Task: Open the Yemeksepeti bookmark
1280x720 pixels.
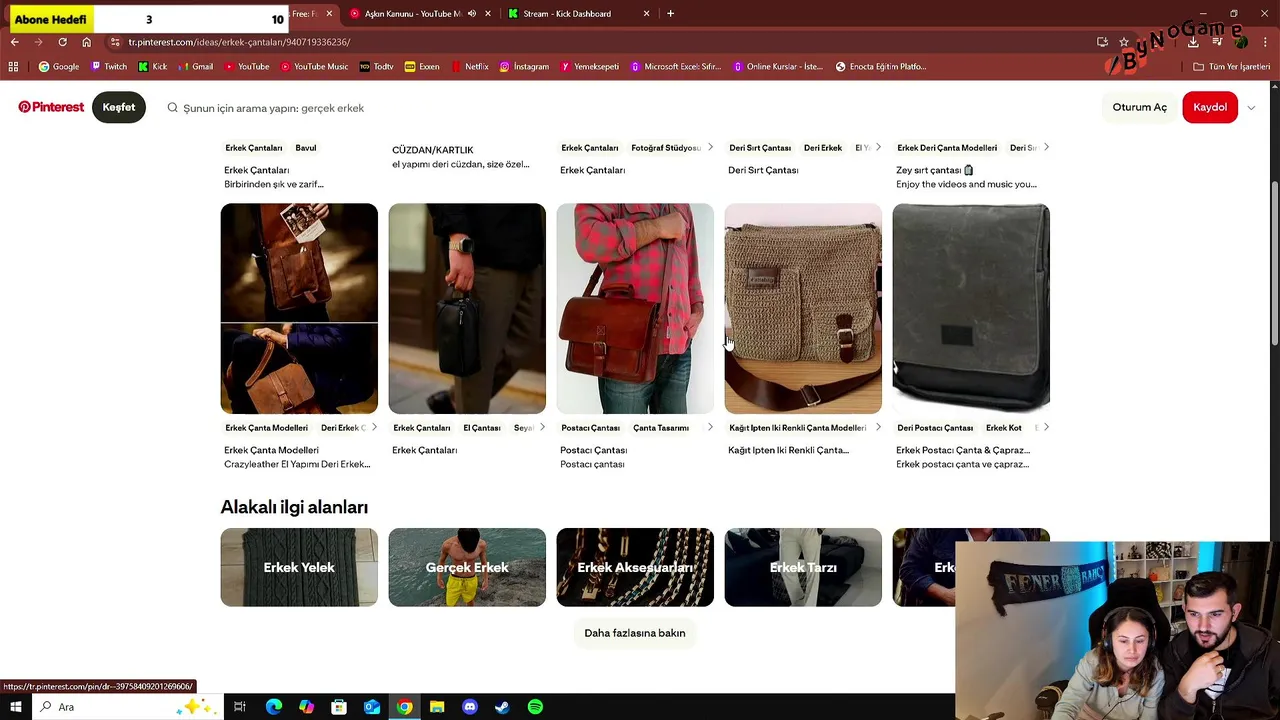Action: click(590, 67)
